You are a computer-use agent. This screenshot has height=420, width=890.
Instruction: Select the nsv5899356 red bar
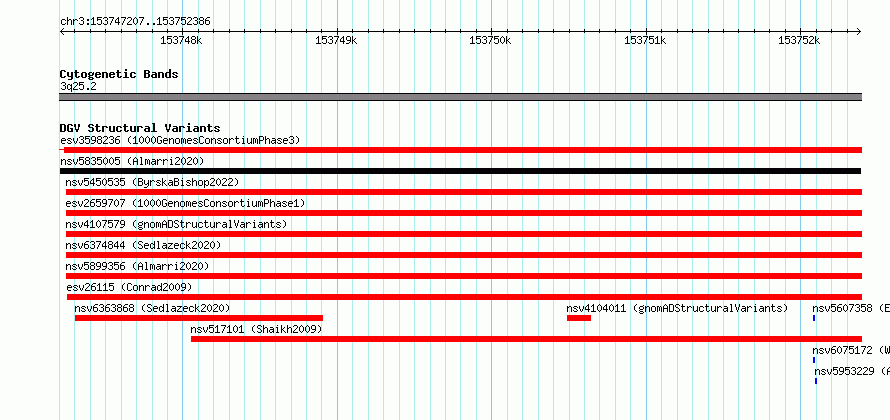coord(464,276)
